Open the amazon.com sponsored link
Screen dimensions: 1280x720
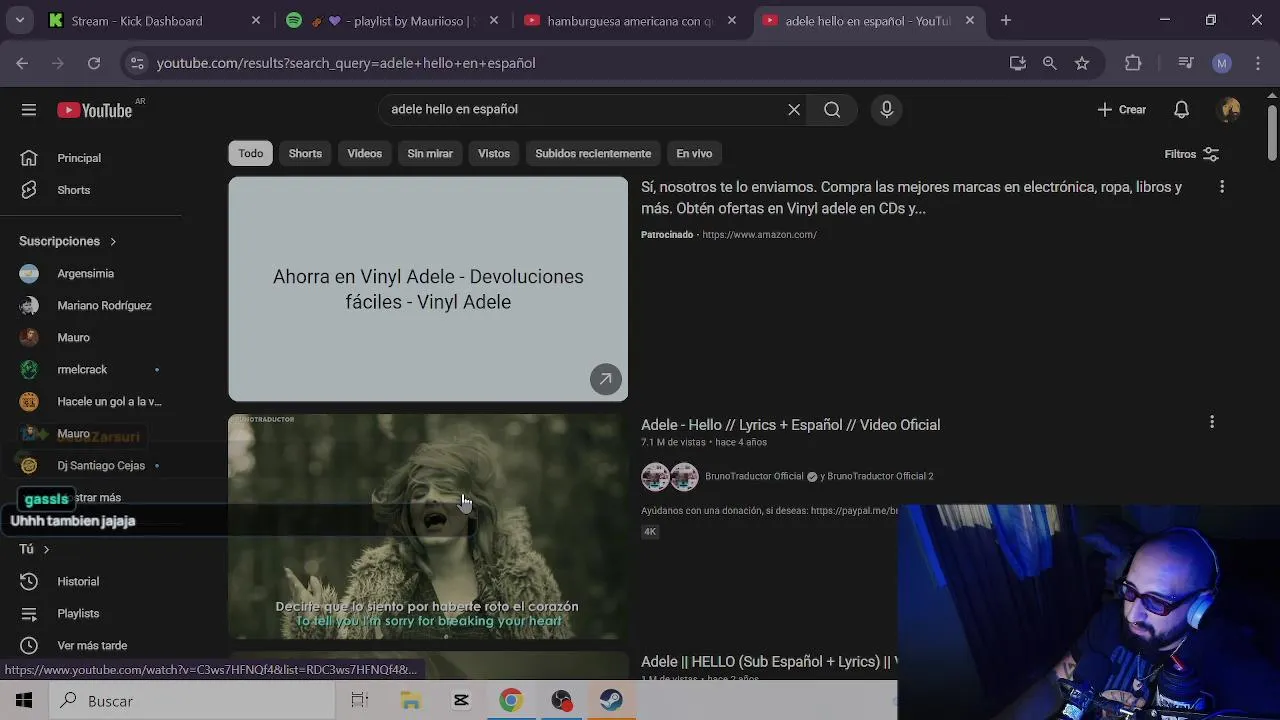point(759,235)
